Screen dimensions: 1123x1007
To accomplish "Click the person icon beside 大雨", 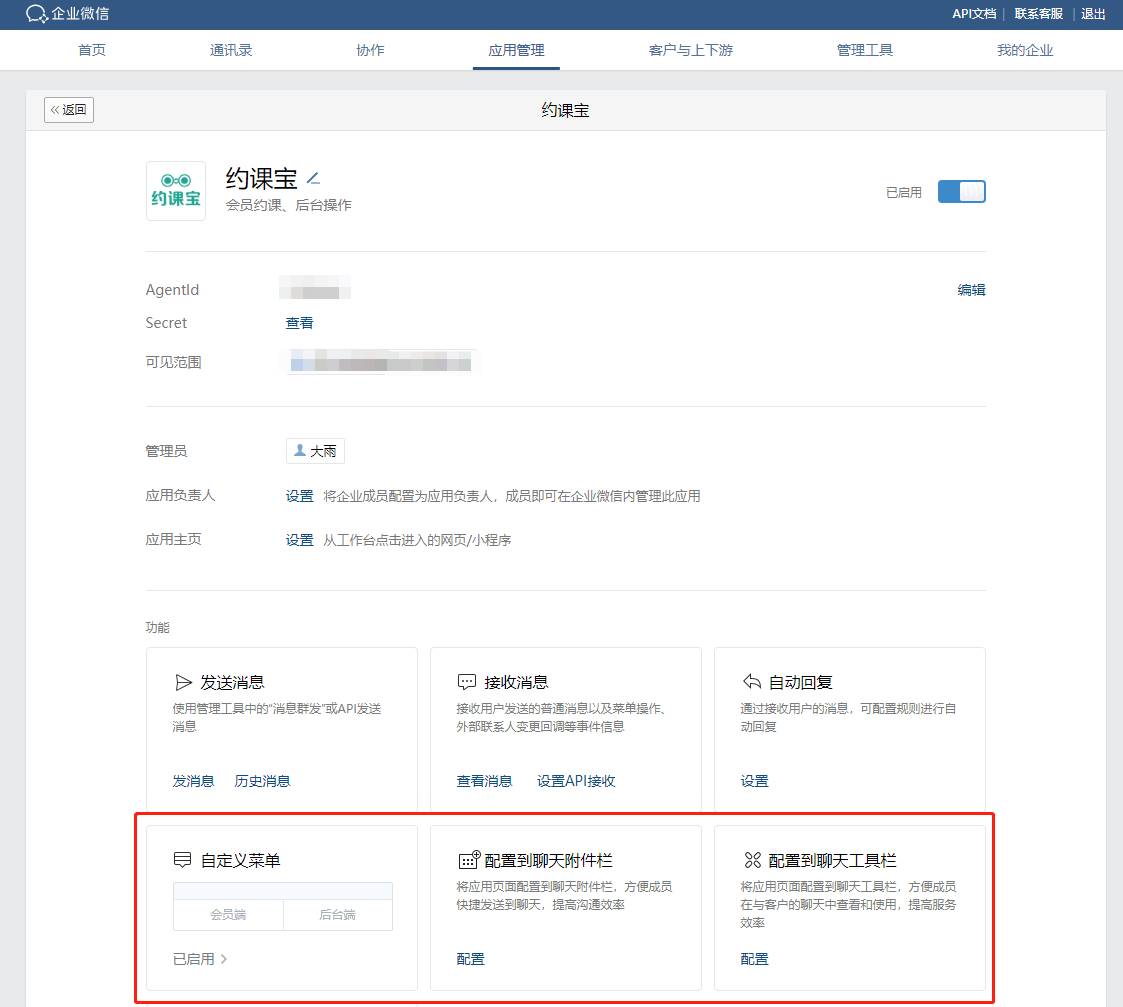I will click(x=300, y=450).
